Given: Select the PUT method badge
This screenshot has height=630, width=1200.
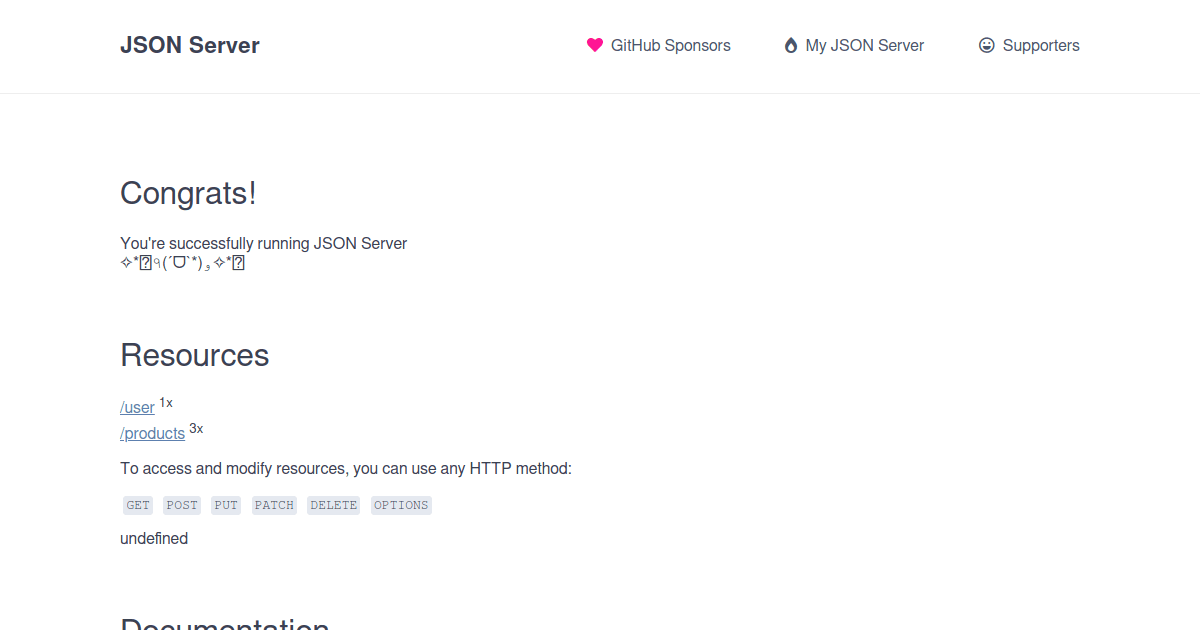Looking at the screenshot, I should click(x=225, y=505).
